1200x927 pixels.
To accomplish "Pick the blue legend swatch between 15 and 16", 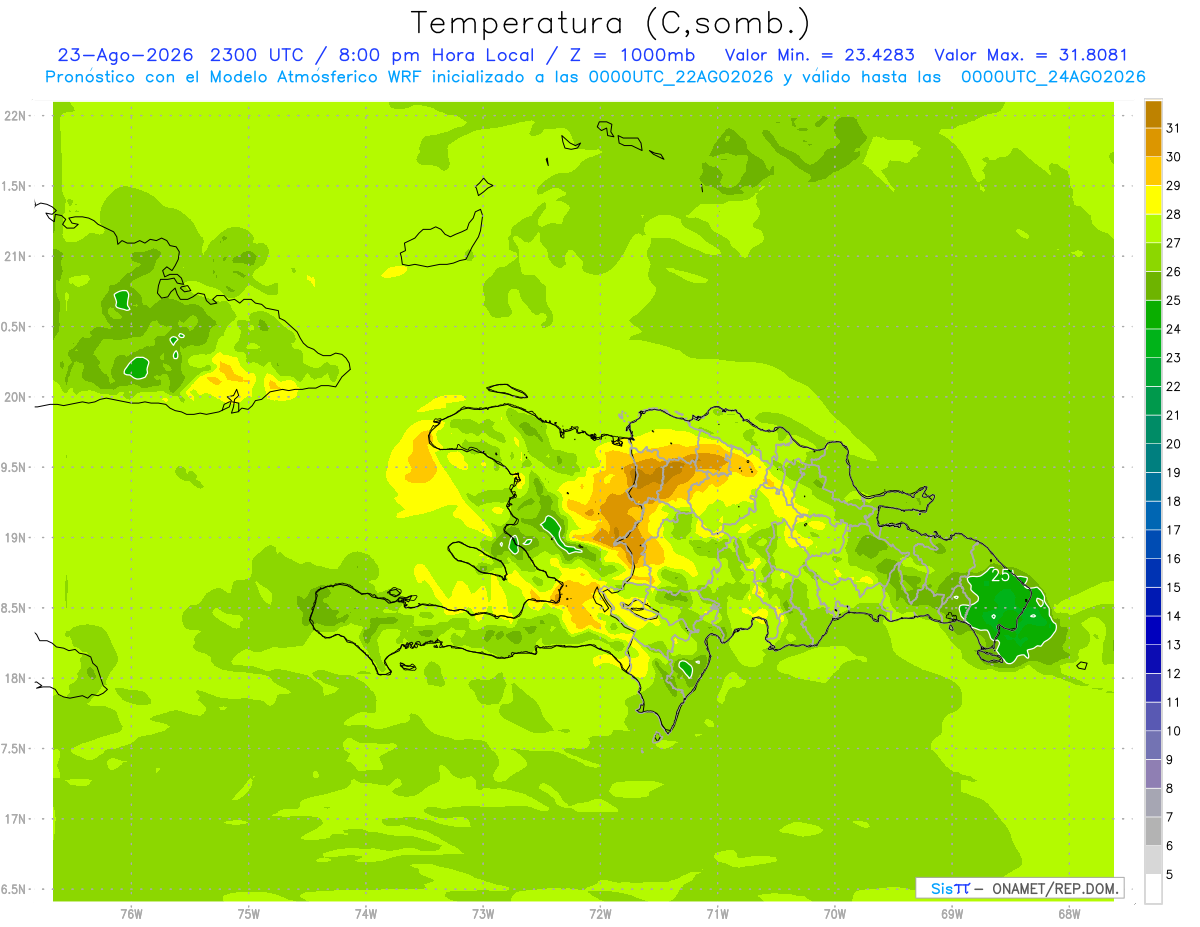I will 1153,573.
